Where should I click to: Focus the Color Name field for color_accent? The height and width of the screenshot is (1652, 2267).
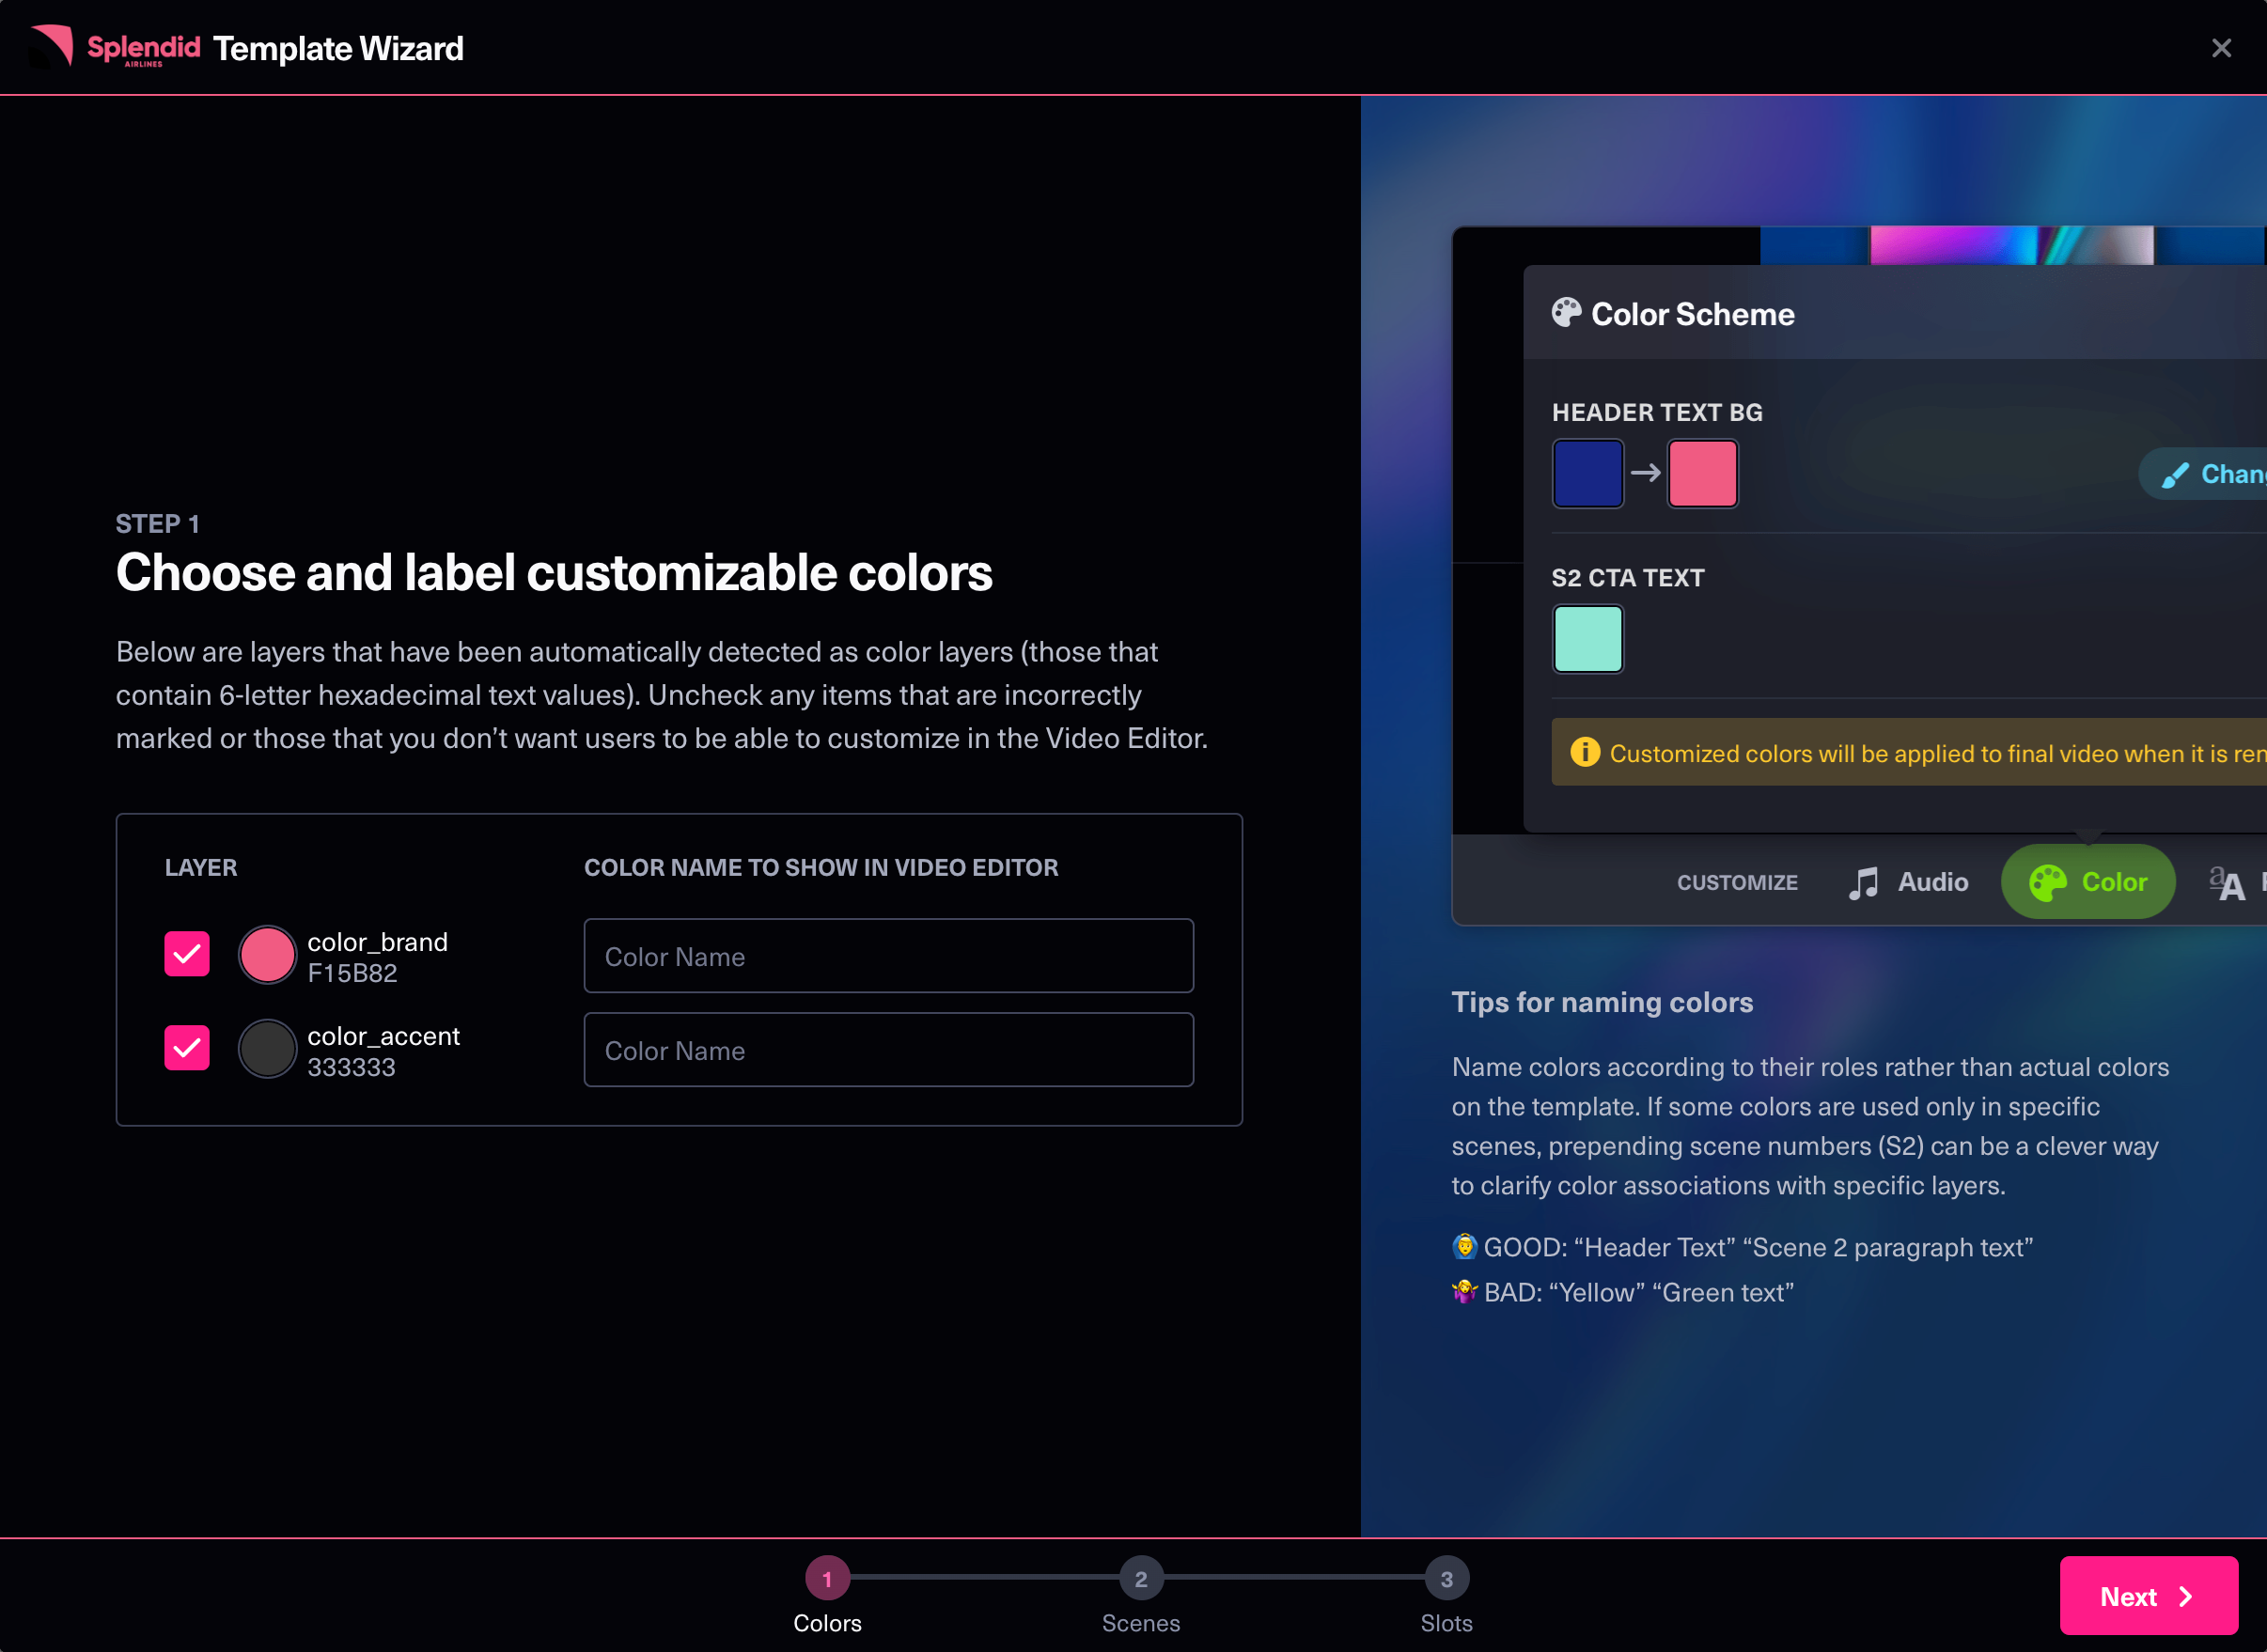point(888,1050)
